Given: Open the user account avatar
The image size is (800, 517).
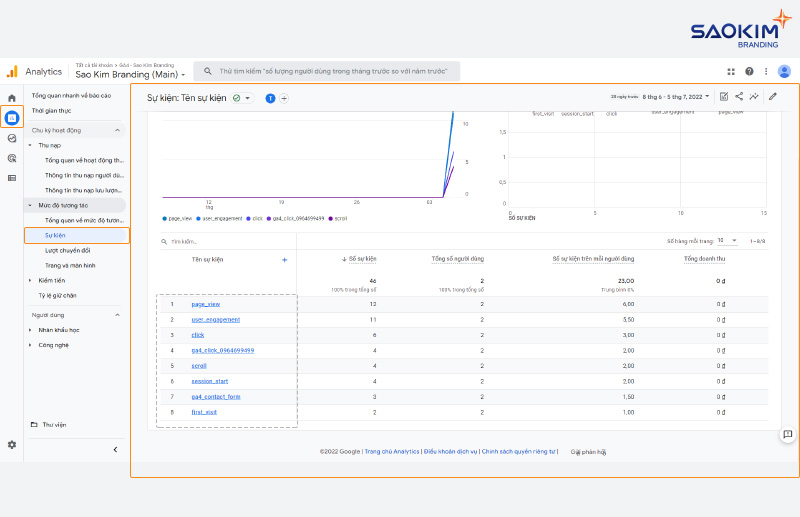Looking at the screenshot, I should coord(784,71).
